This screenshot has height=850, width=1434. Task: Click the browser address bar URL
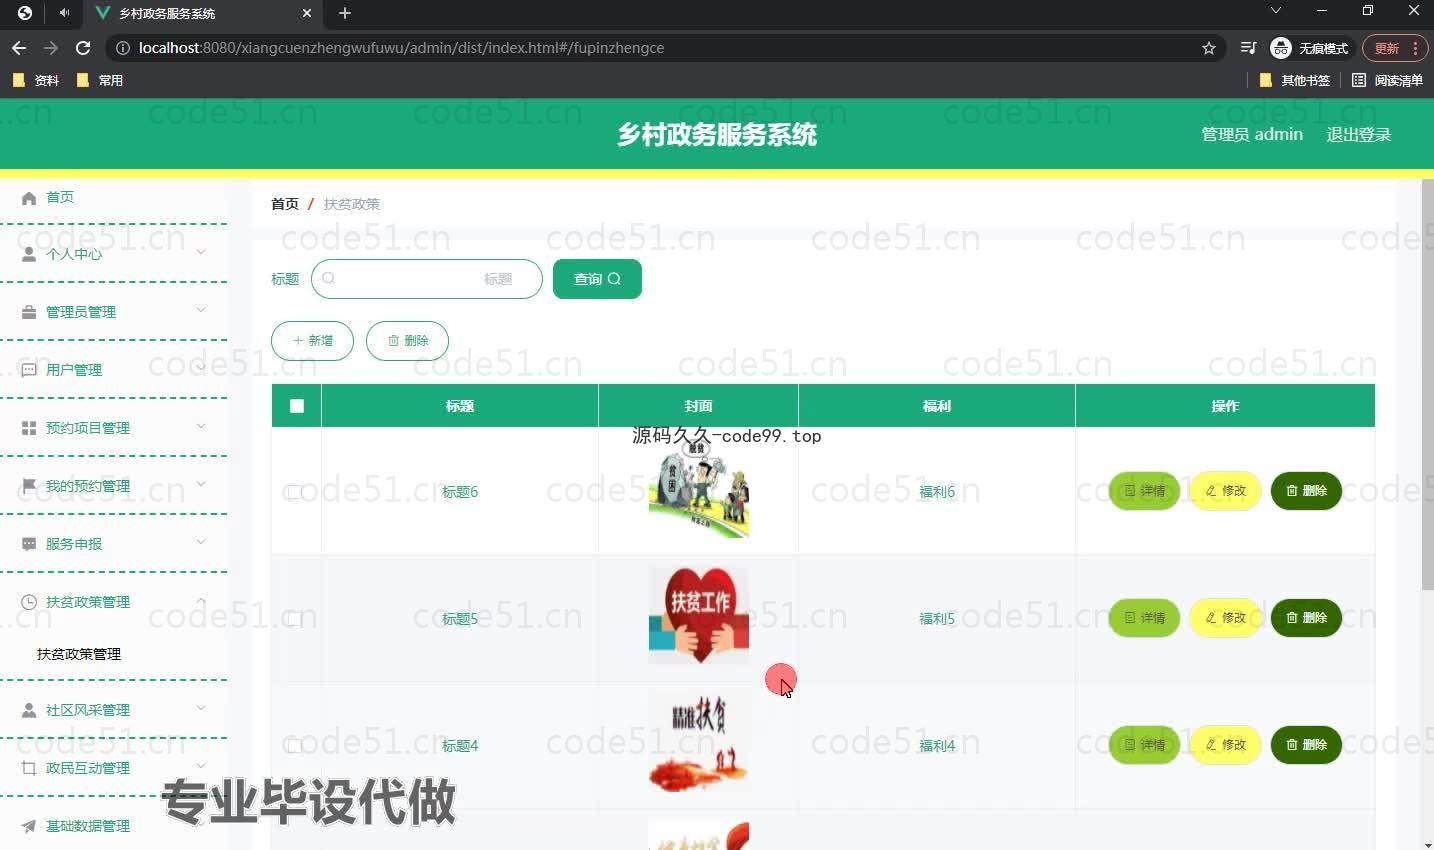click(401, 48)
